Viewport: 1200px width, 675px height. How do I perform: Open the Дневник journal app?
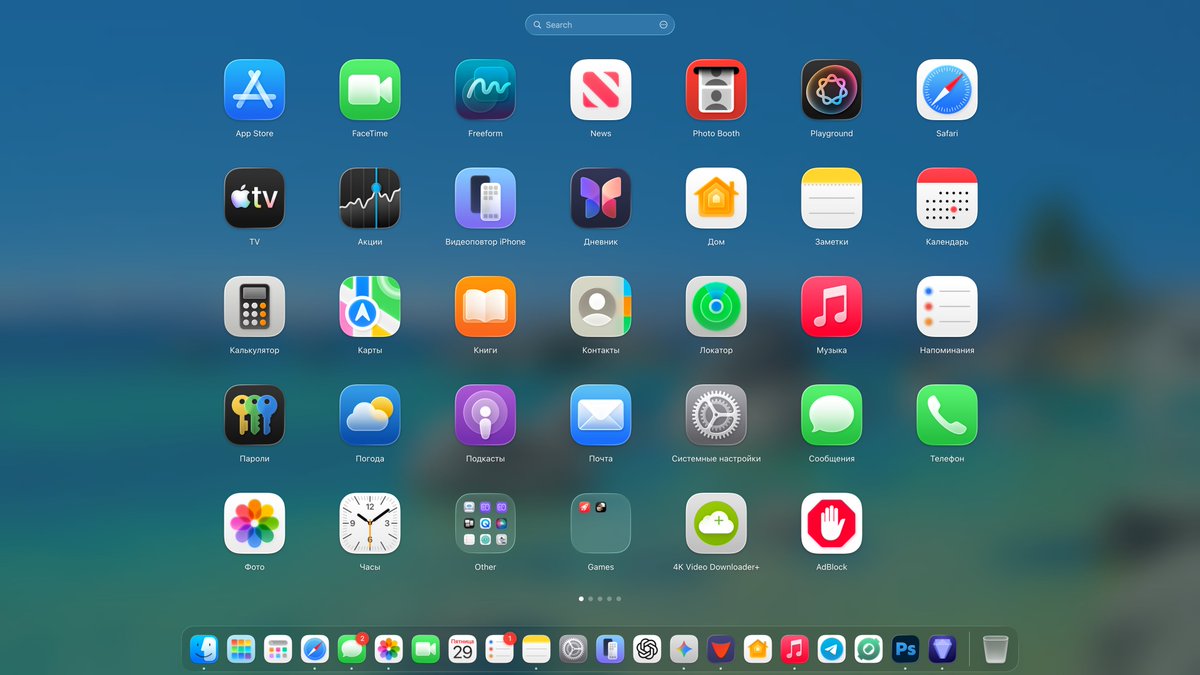click(601, 198)
